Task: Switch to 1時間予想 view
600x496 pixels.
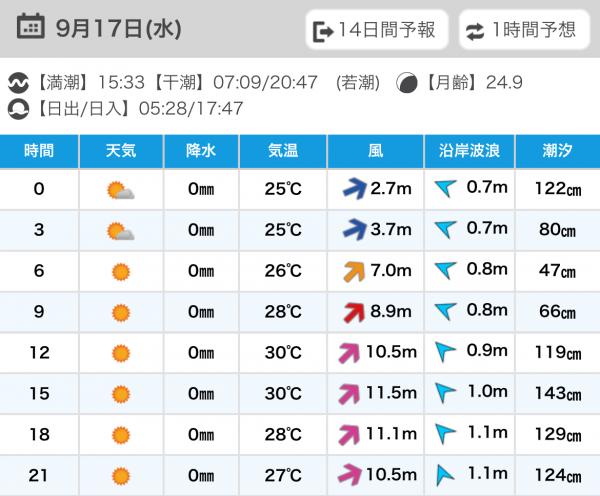Action: pyautogui.click(x=523, y=30)
